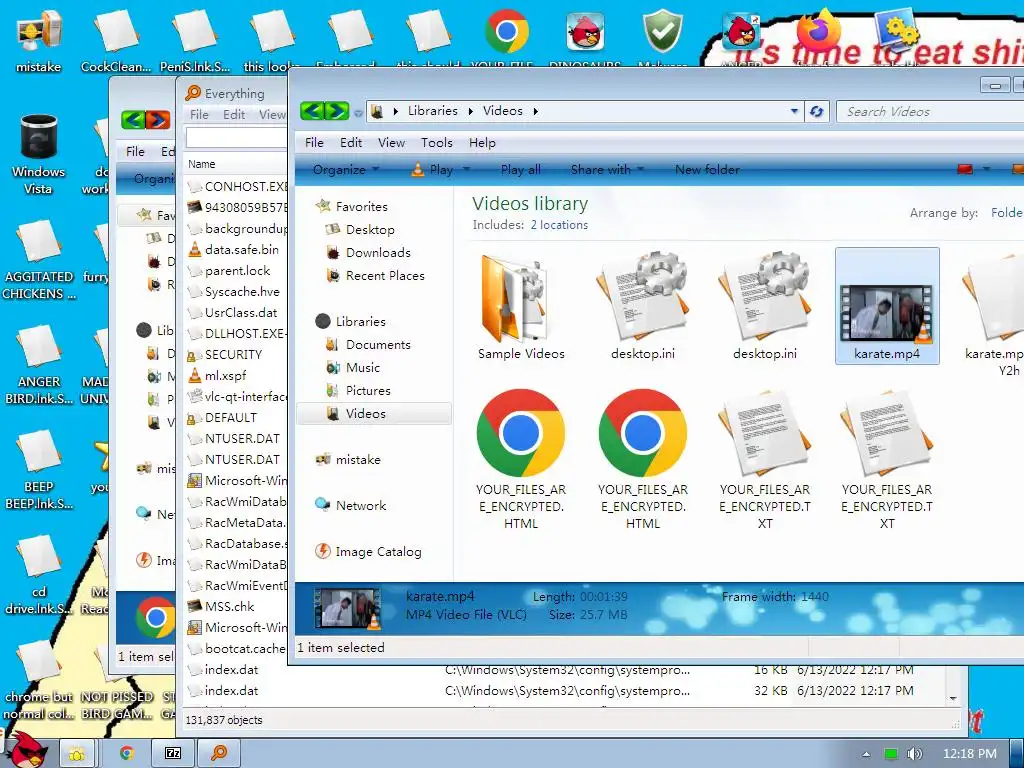Open Downloads in the navigation pane
The image size is (1024, 768).
click(x=378, y=253)
